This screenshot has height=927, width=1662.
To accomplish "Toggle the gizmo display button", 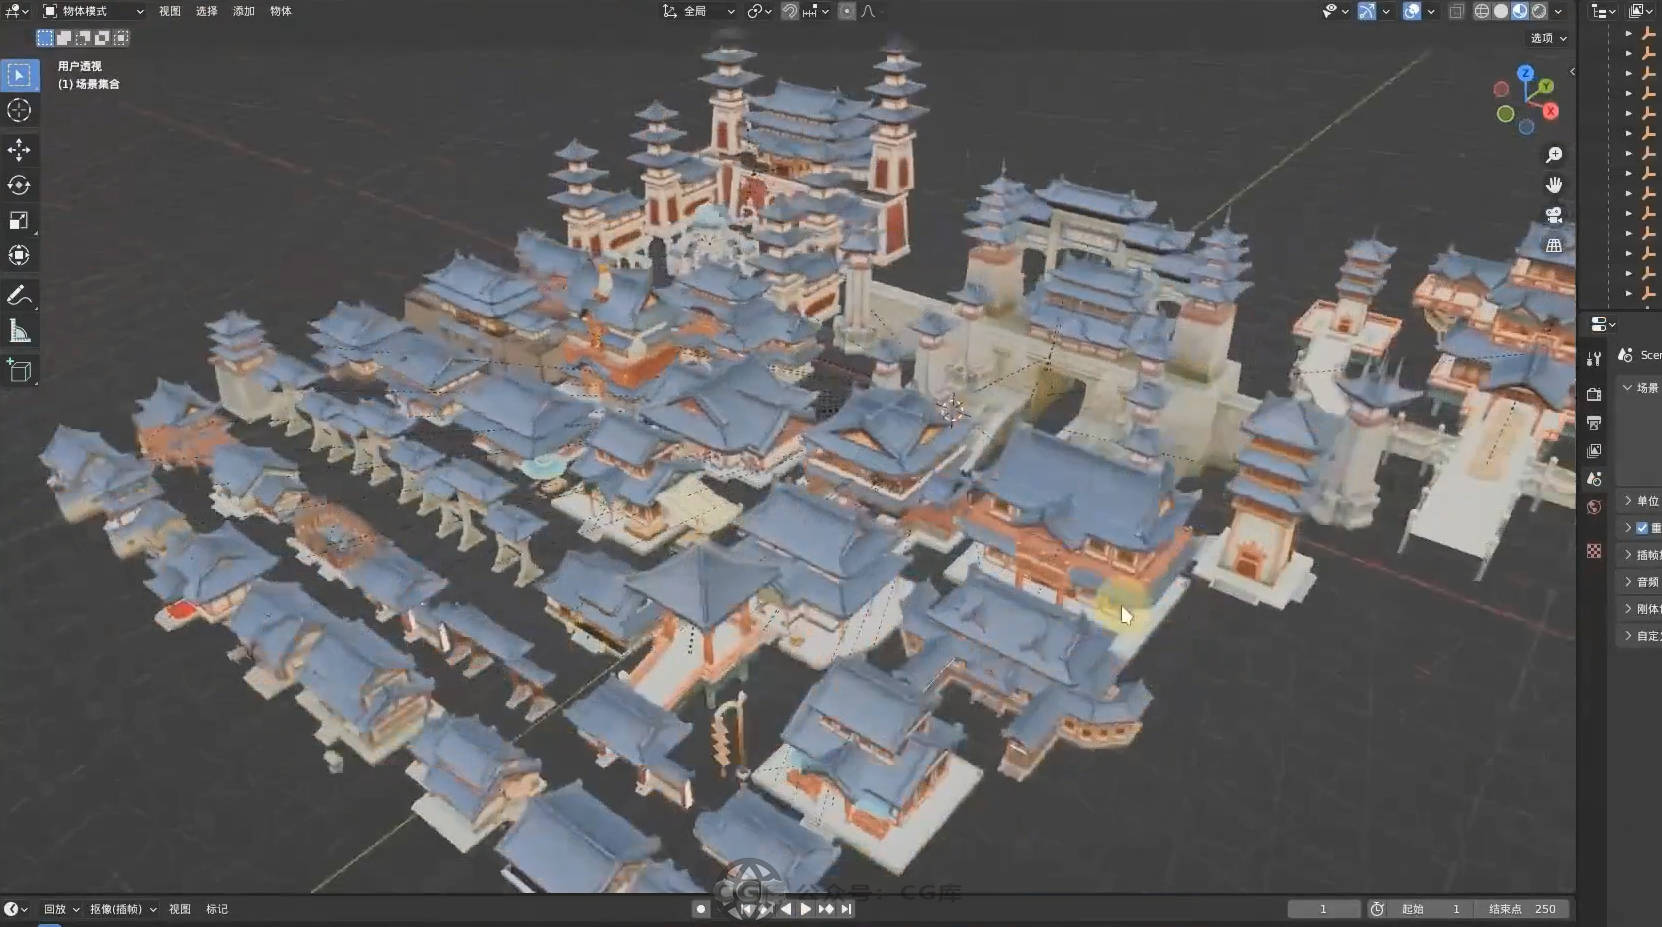I will (1367, 11).
